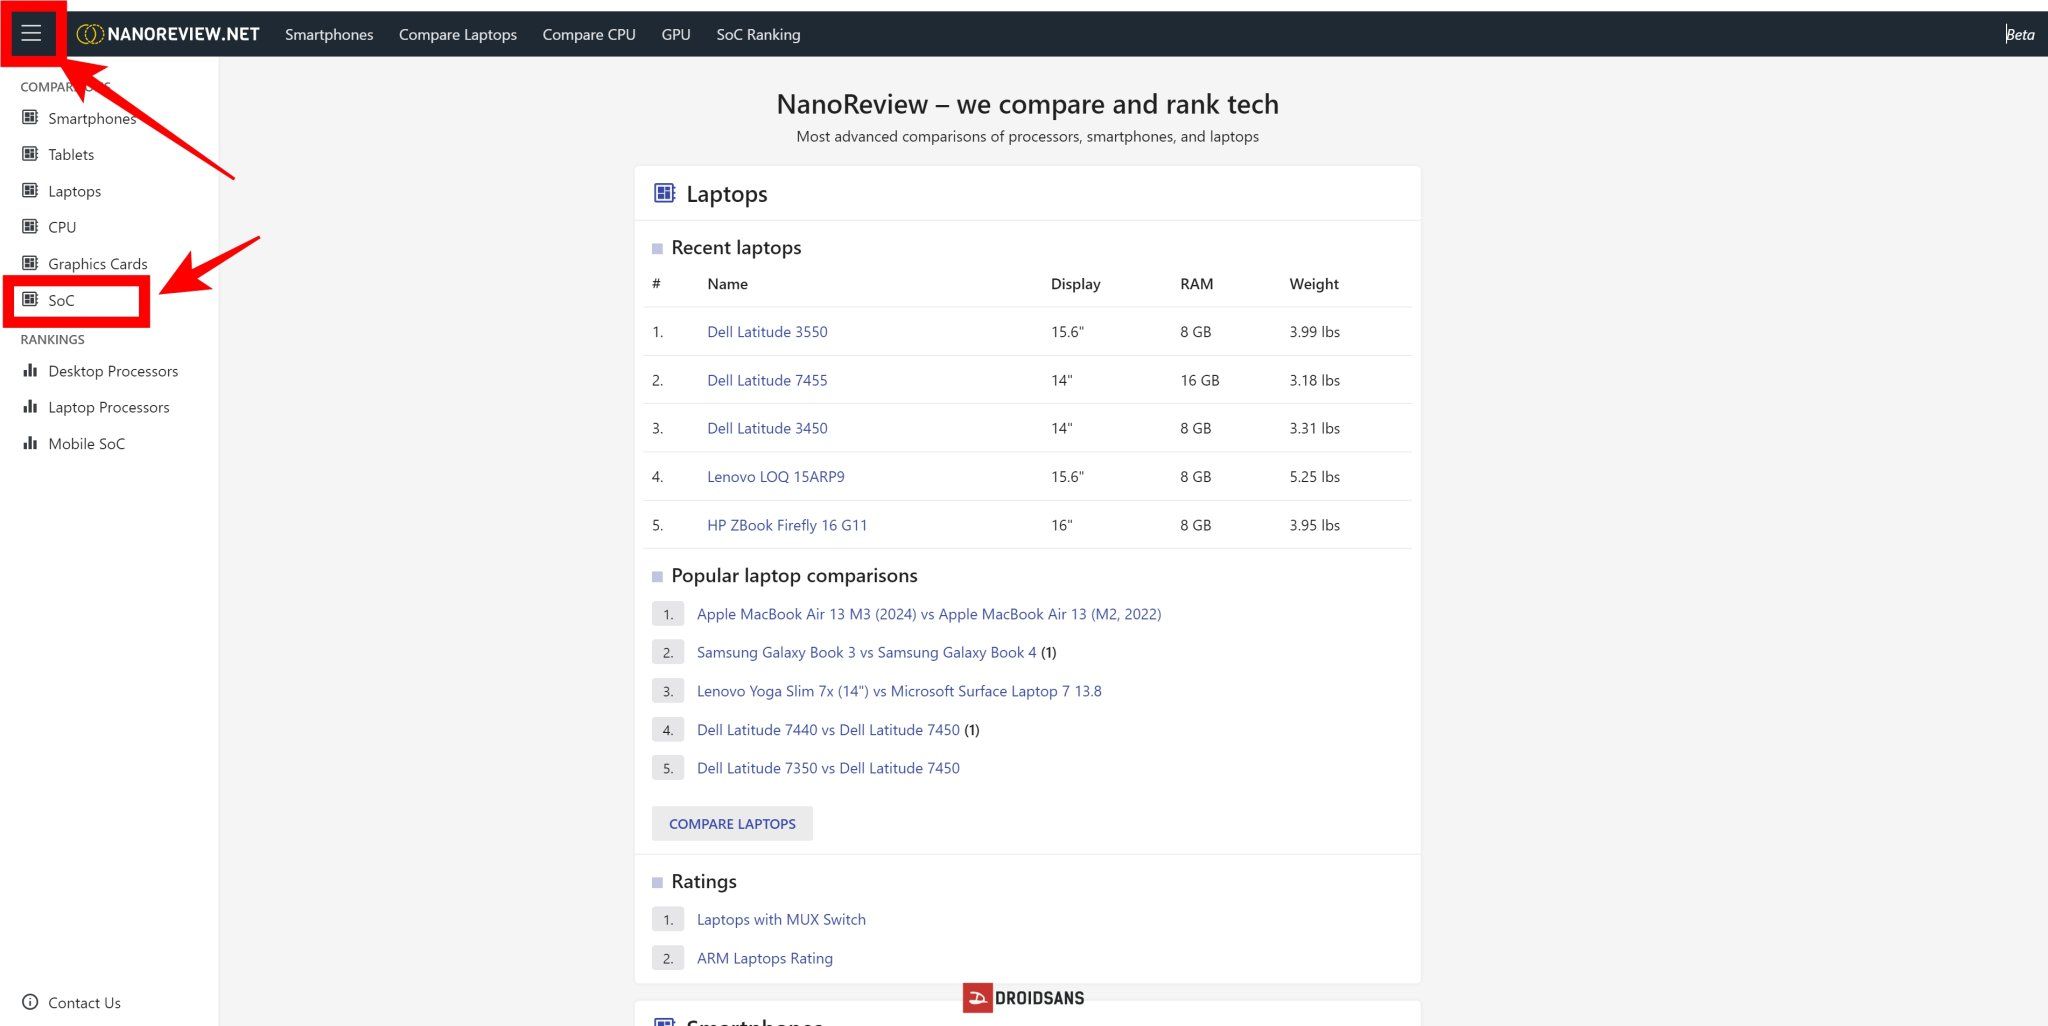2048x1026 pixels.
Task: Open MacBook Air M3 vs M2 comparison
Action: [x=928, y=614]
